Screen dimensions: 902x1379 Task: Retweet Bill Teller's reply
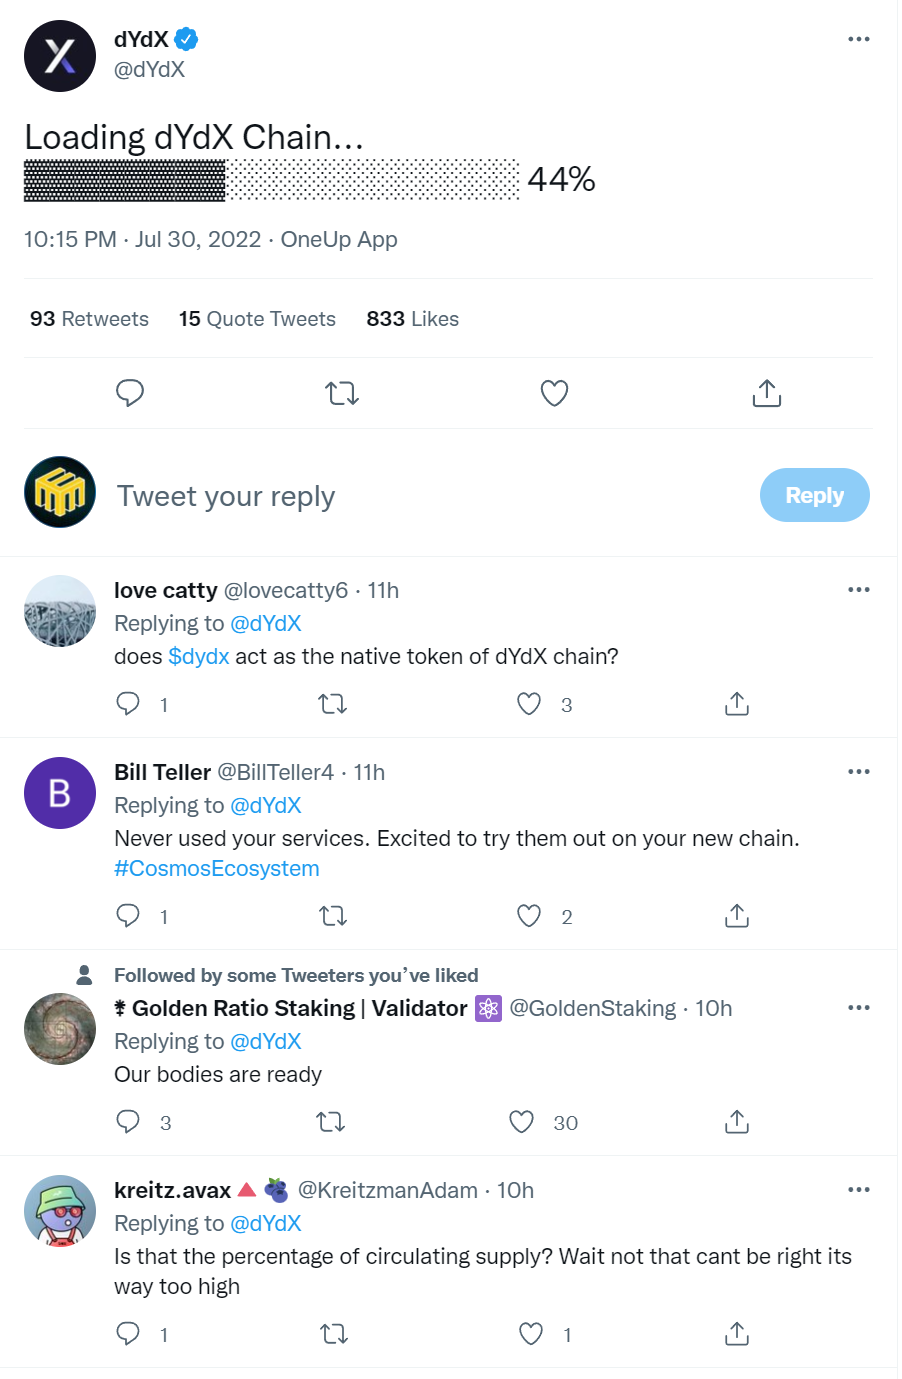coord(333,916)
